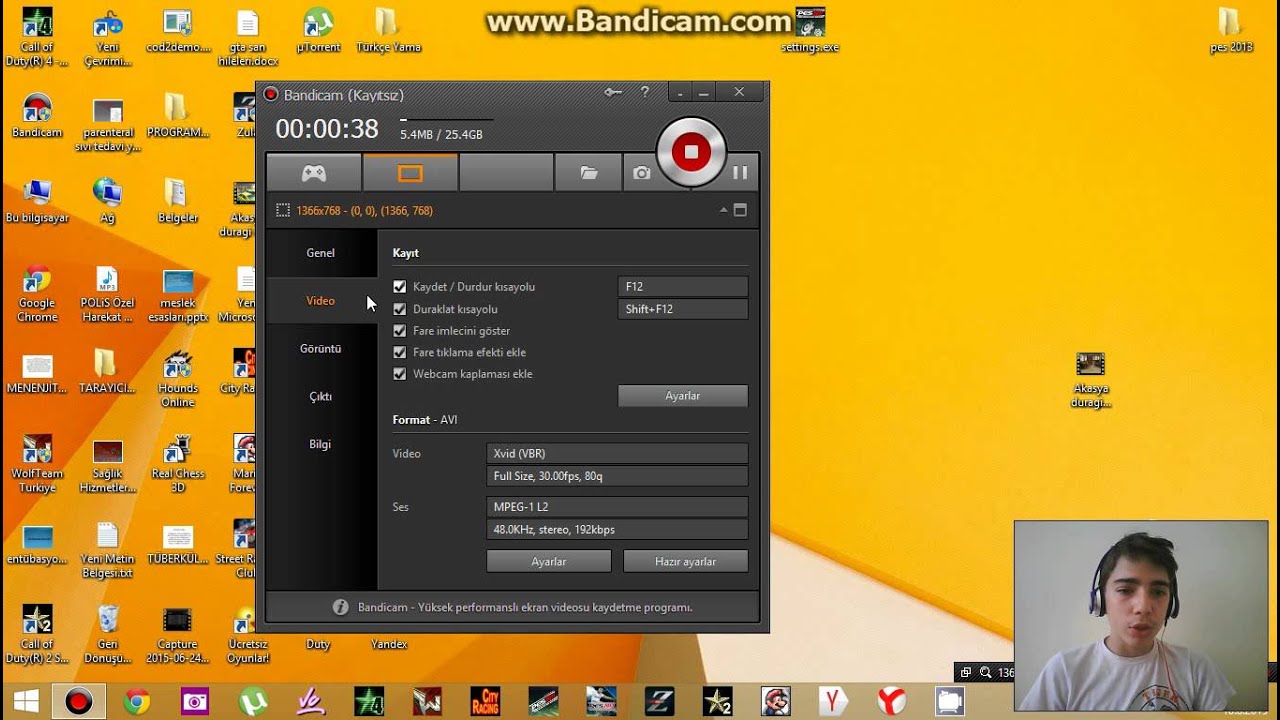Open Bandicam help question mark

click(x=645, y=92)
